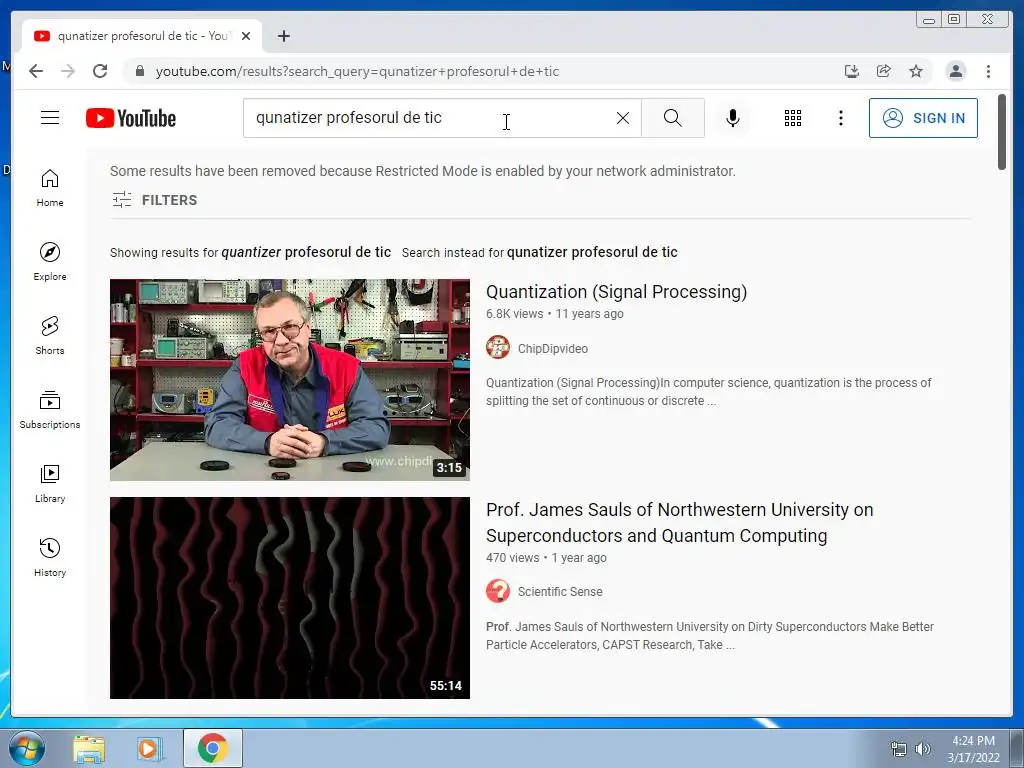The image size is (1024, 768).
Task: Search instead for qunatizer profesorul de tic
Action: tap(592, 252)
